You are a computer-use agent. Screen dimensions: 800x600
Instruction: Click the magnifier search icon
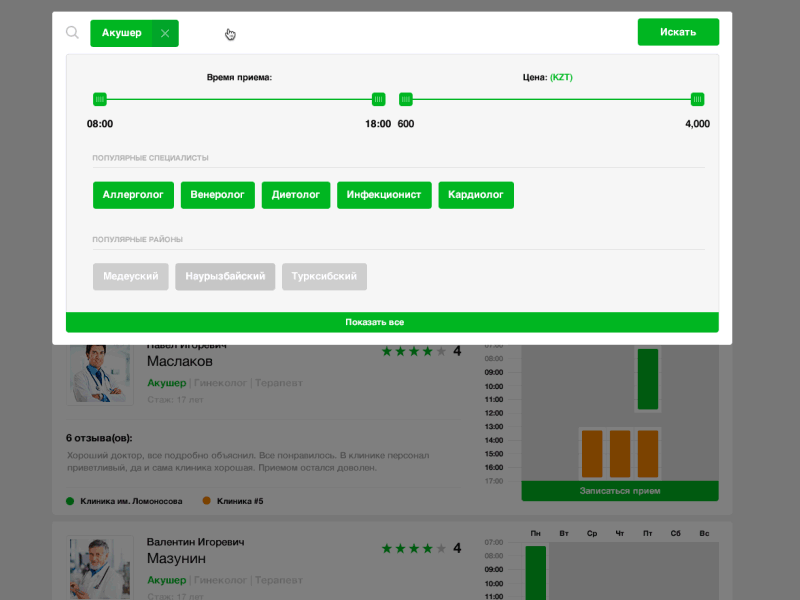click(x=72, y=33)
